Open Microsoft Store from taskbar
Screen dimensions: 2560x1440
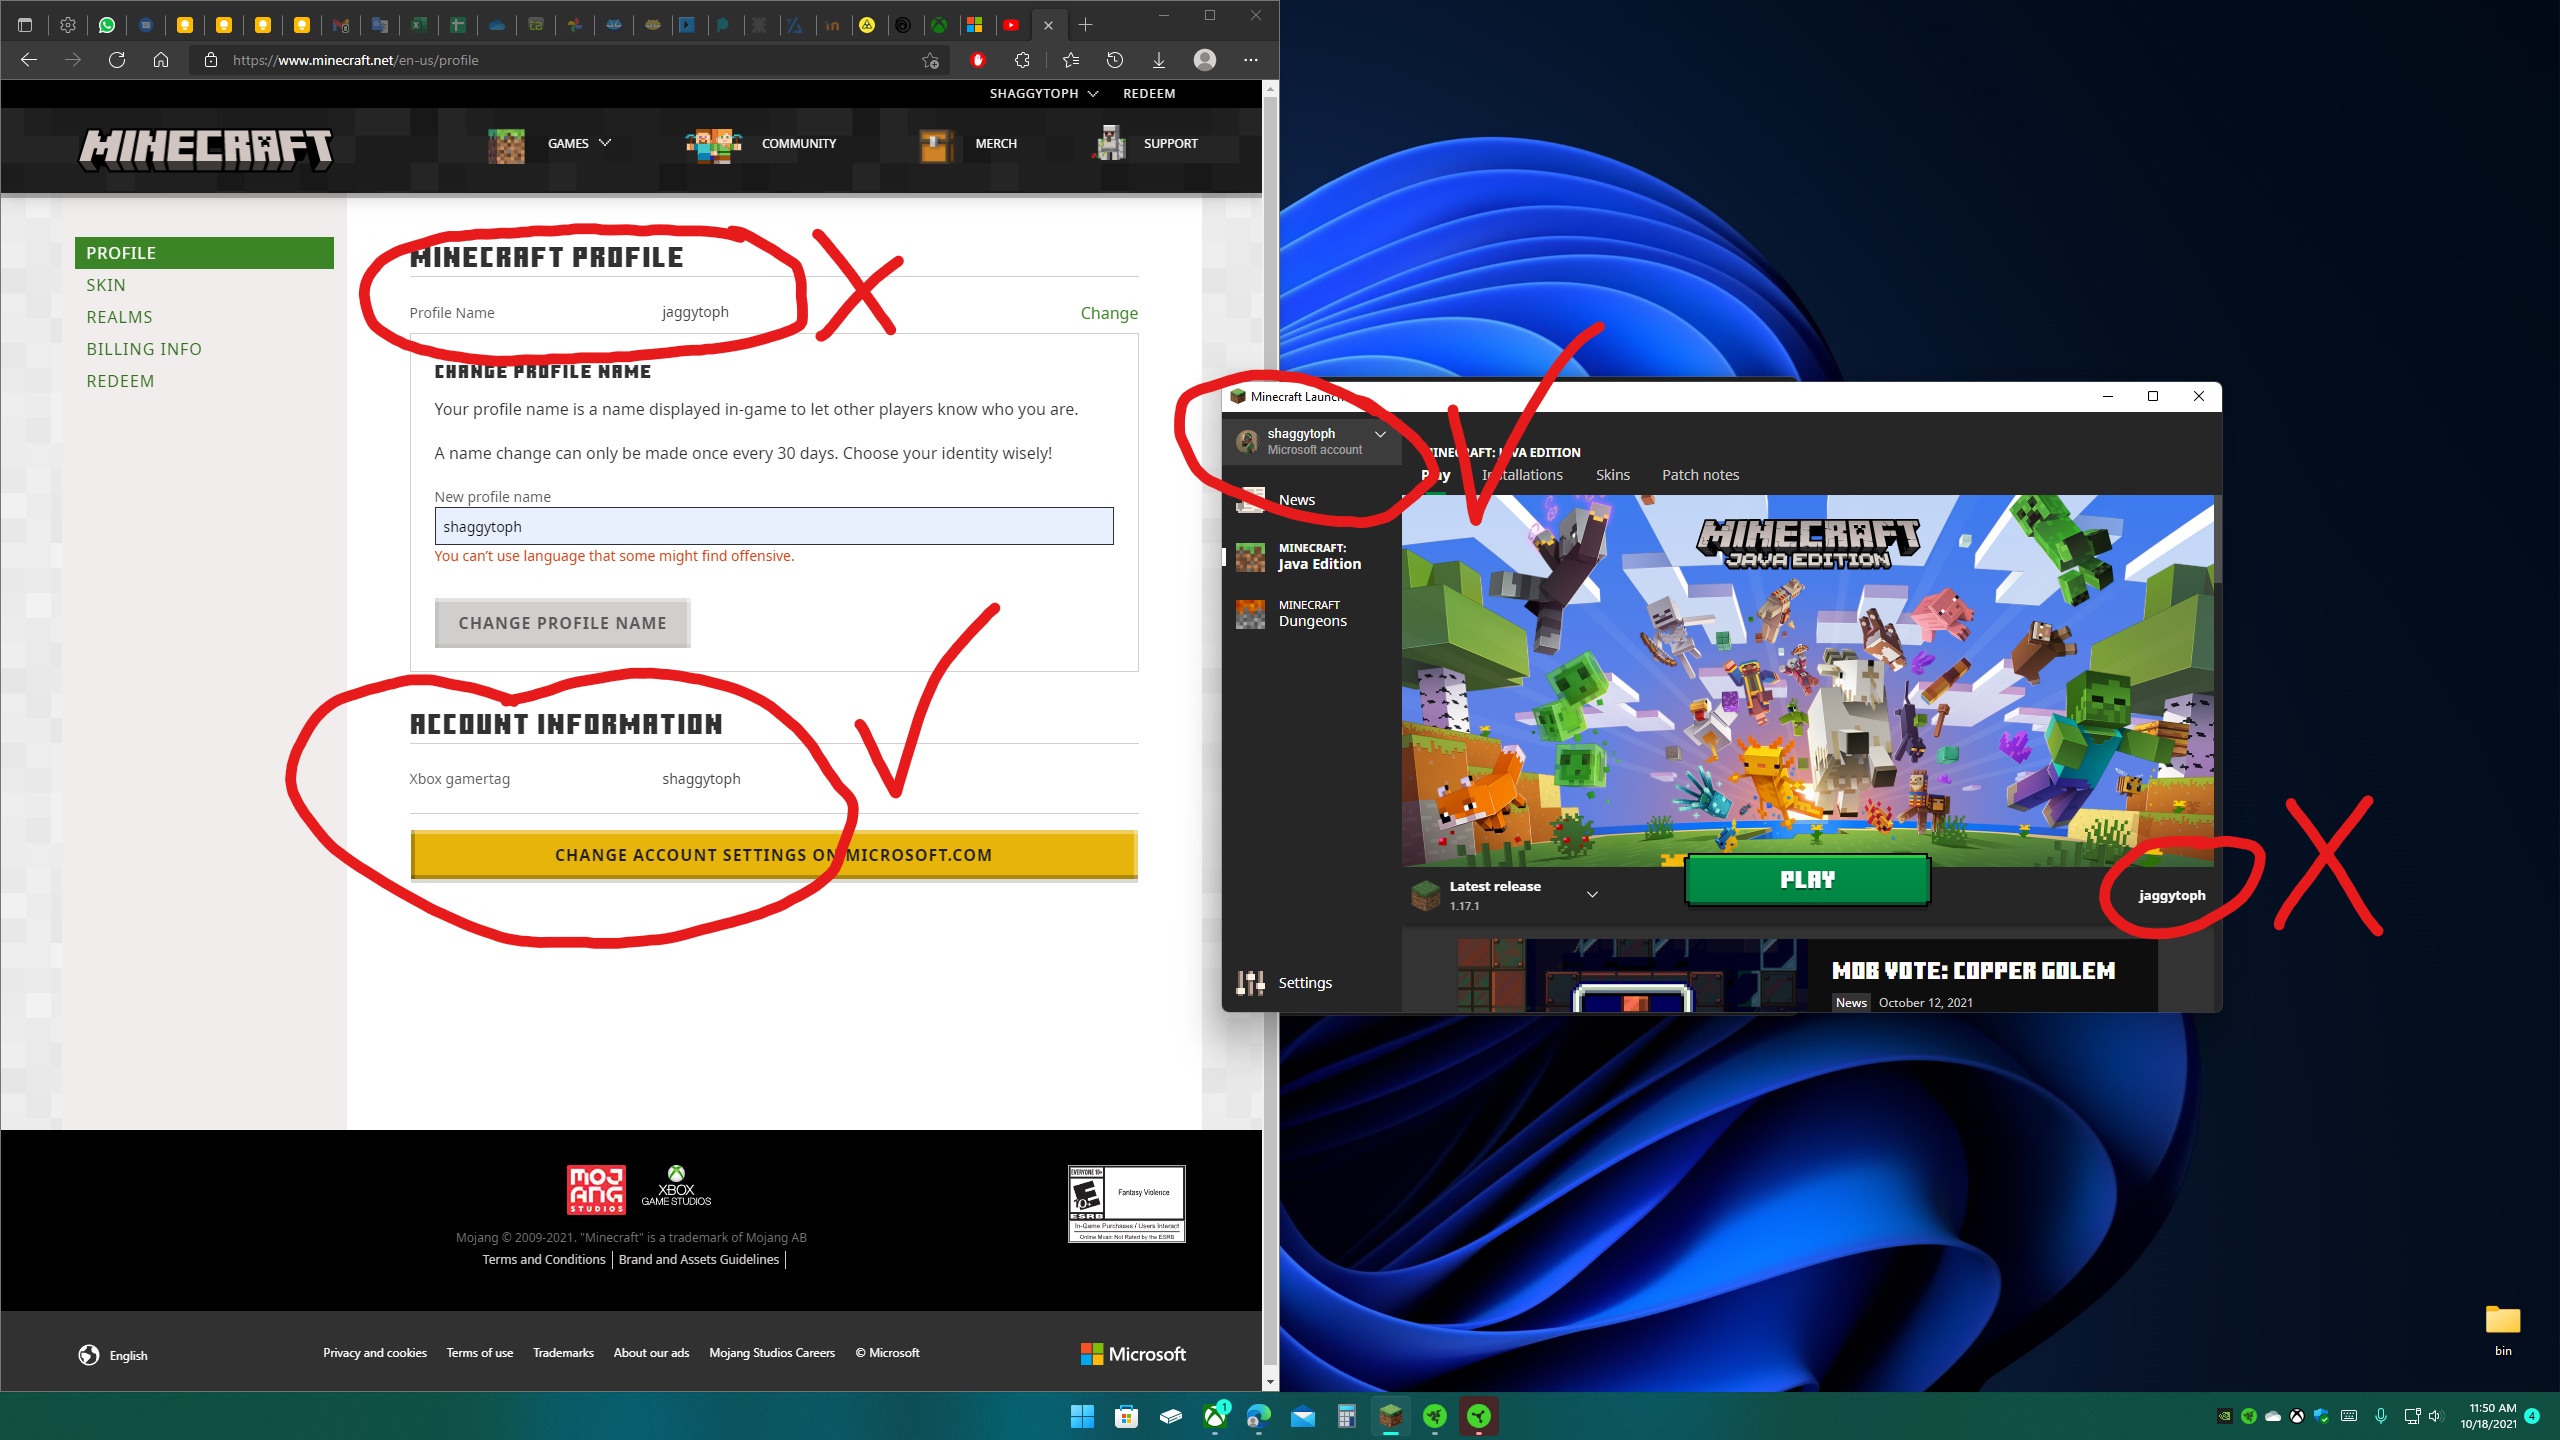tap(1126, 1416)
